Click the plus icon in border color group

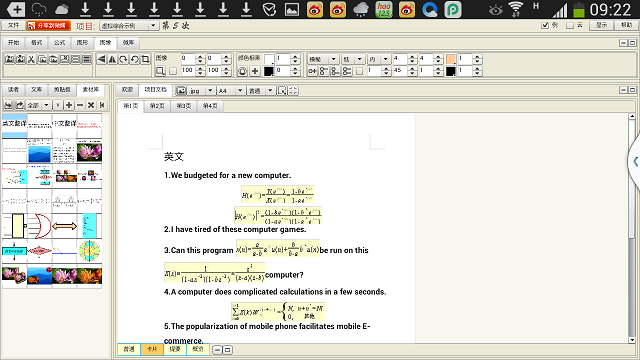(x=255, y=71)
